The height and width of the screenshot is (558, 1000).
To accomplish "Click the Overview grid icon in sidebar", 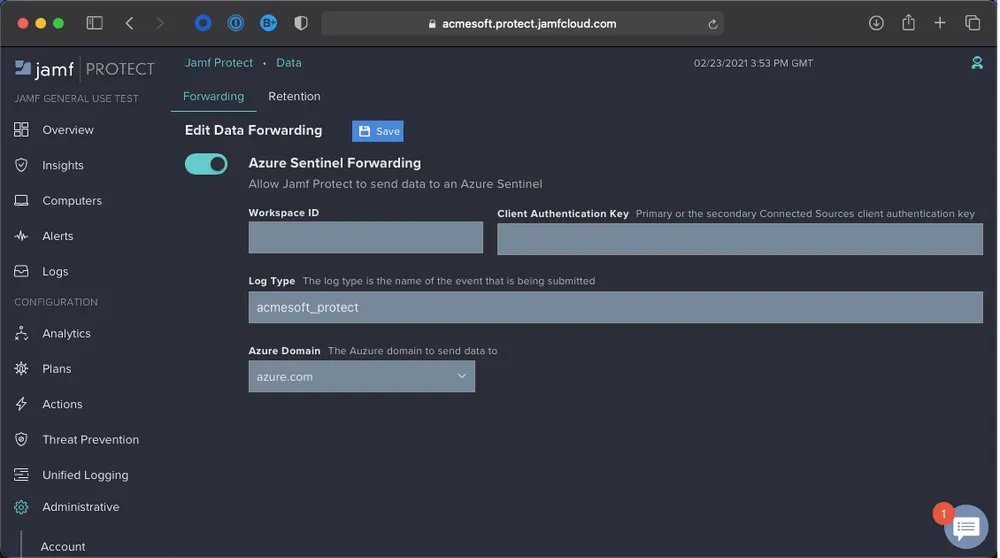I will (x=21, y=129).
